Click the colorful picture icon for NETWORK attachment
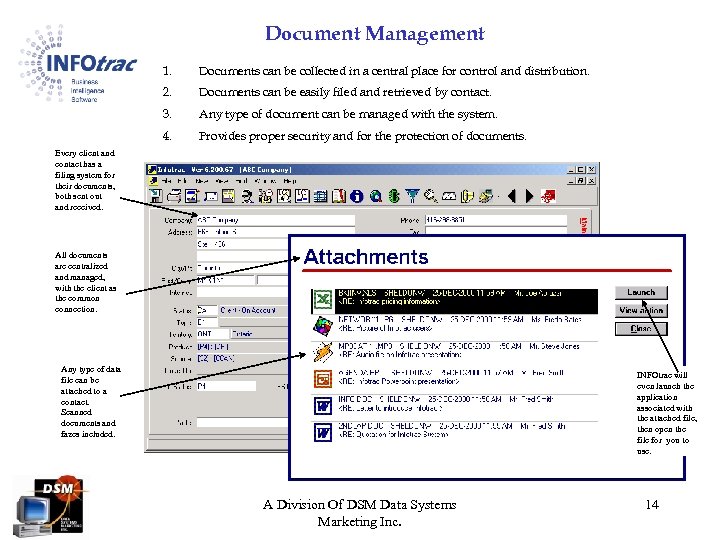 pos(322,326)
